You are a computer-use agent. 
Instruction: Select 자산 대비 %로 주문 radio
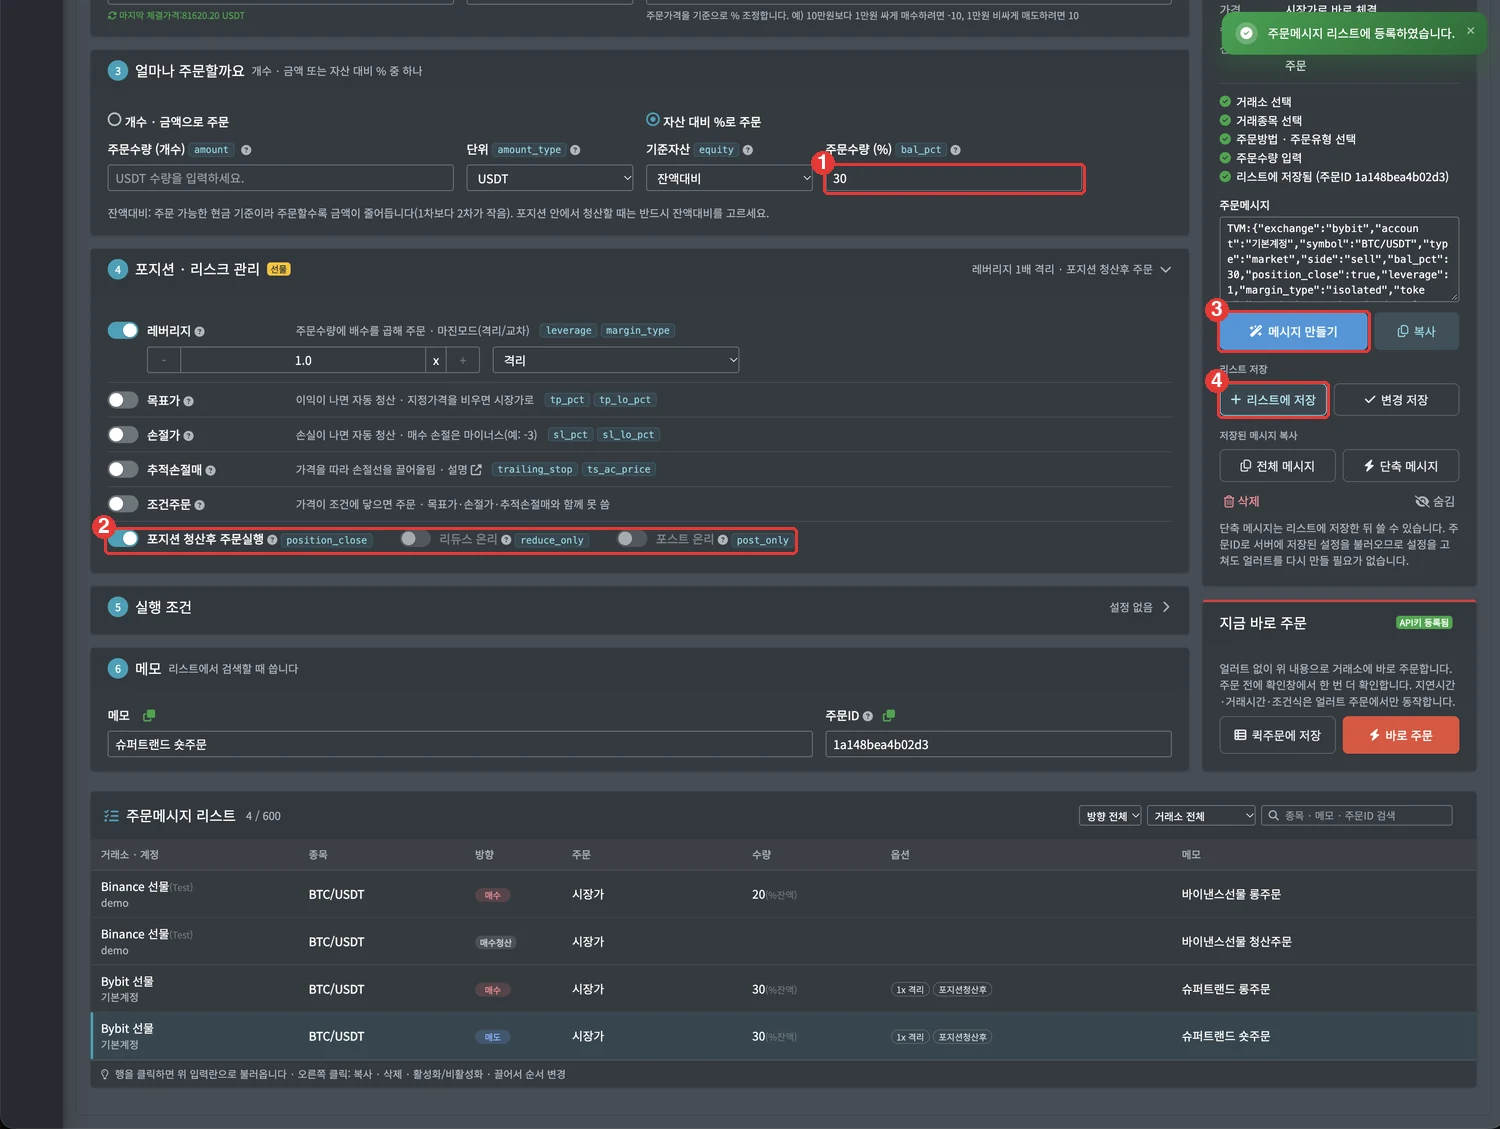[653, 119]
